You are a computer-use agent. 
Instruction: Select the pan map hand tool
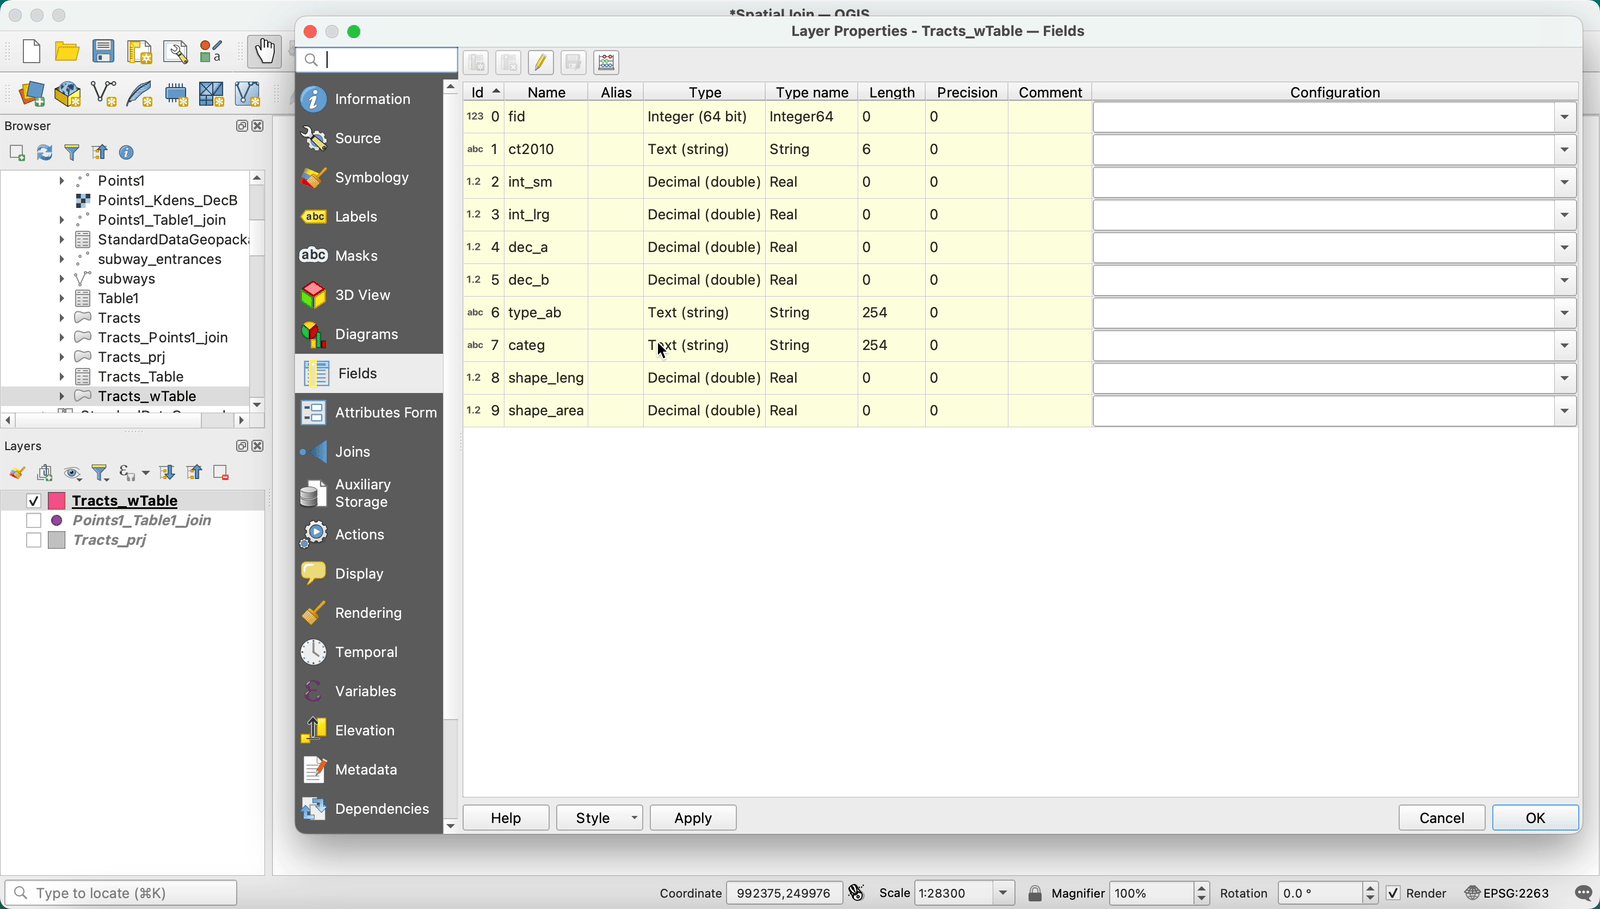point(263,50)
